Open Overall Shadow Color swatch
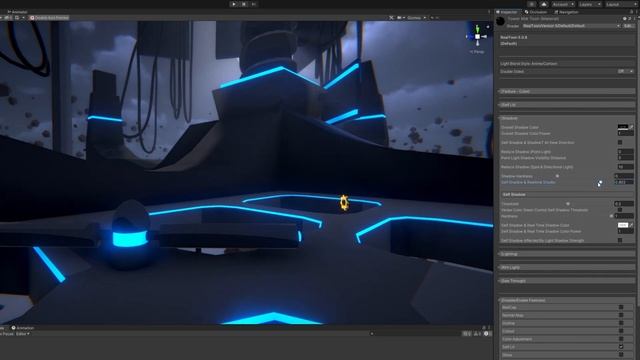 click(622, 127)
